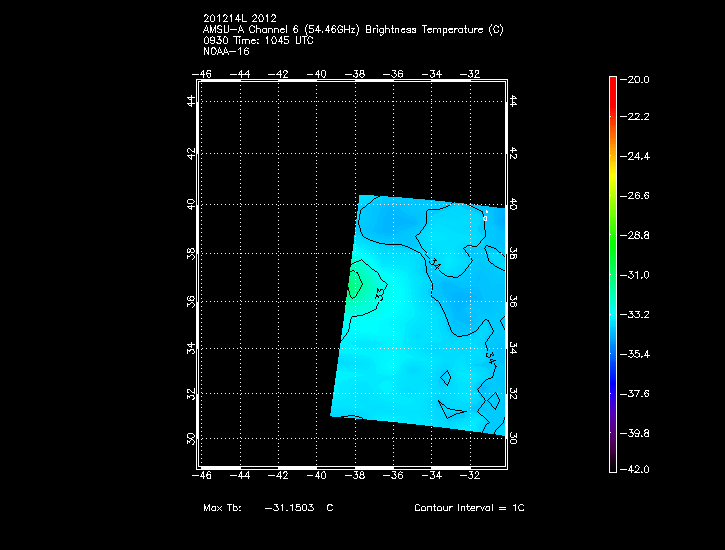The height and width of the screenshot is (550, 725).
Task: Click the -40 longitude label on the bottom axis
Action: coord(318,477)
